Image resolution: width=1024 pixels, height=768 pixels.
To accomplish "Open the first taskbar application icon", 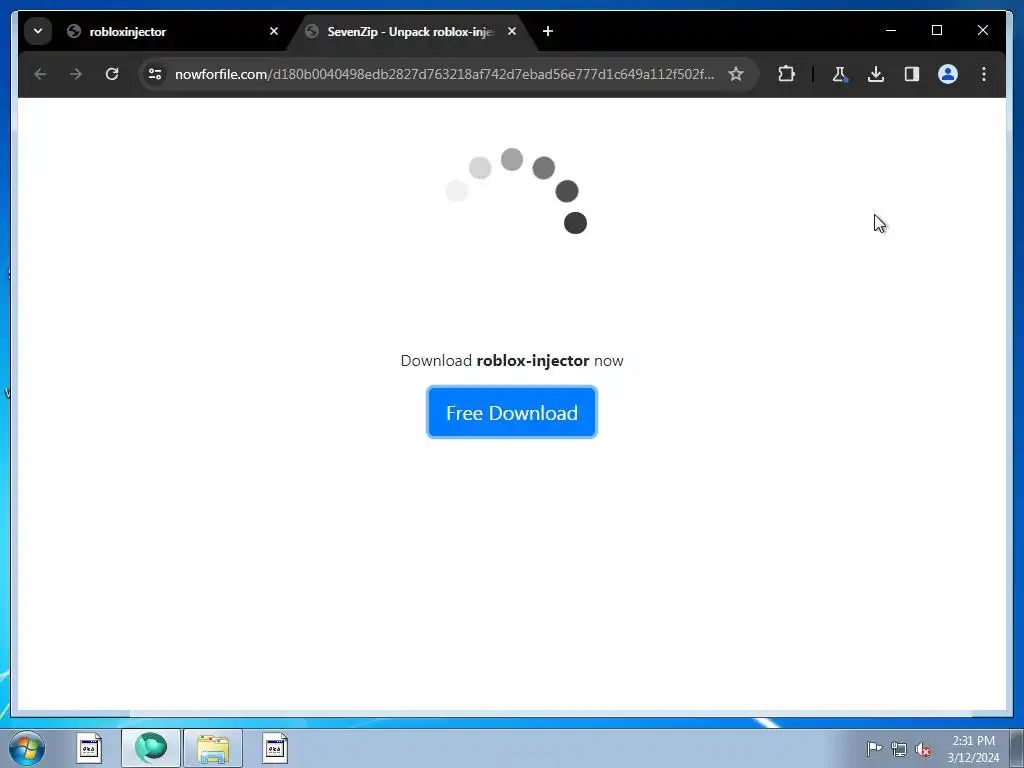I will pyautogui.click(x=89, y=748).
